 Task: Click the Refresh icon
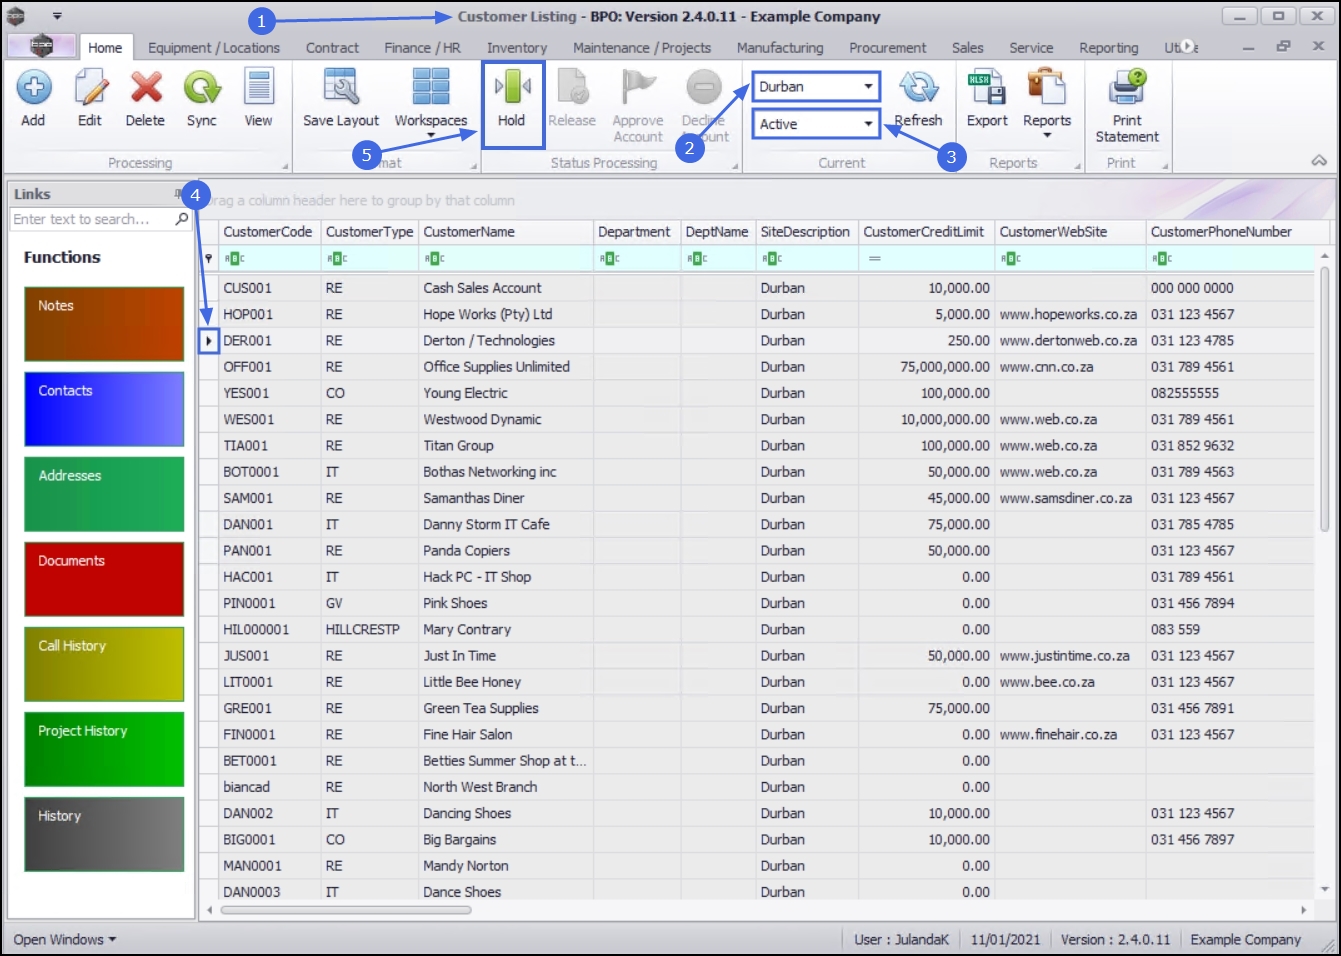coord(918,87)
